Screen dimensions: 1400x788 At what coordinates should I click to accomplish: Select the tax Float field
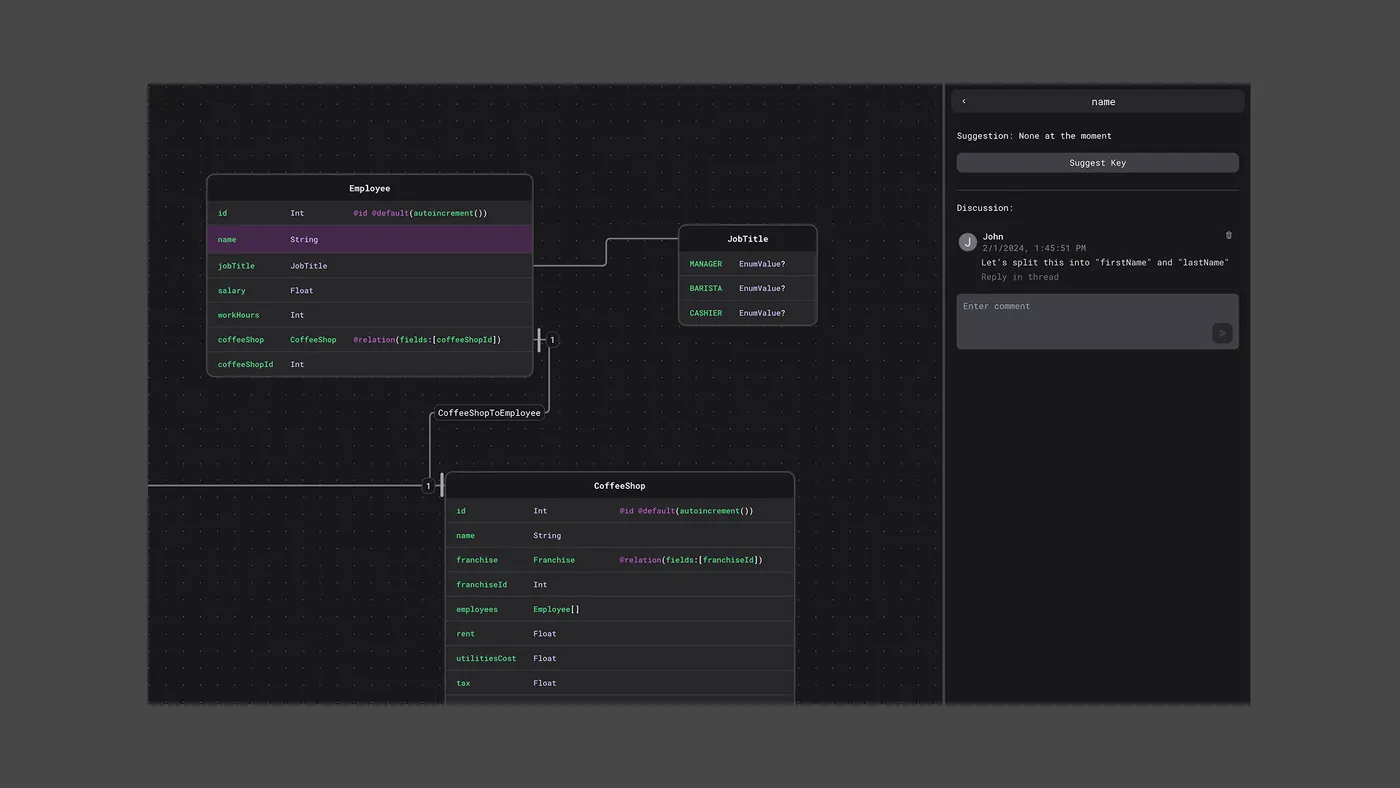click(620, 683)
